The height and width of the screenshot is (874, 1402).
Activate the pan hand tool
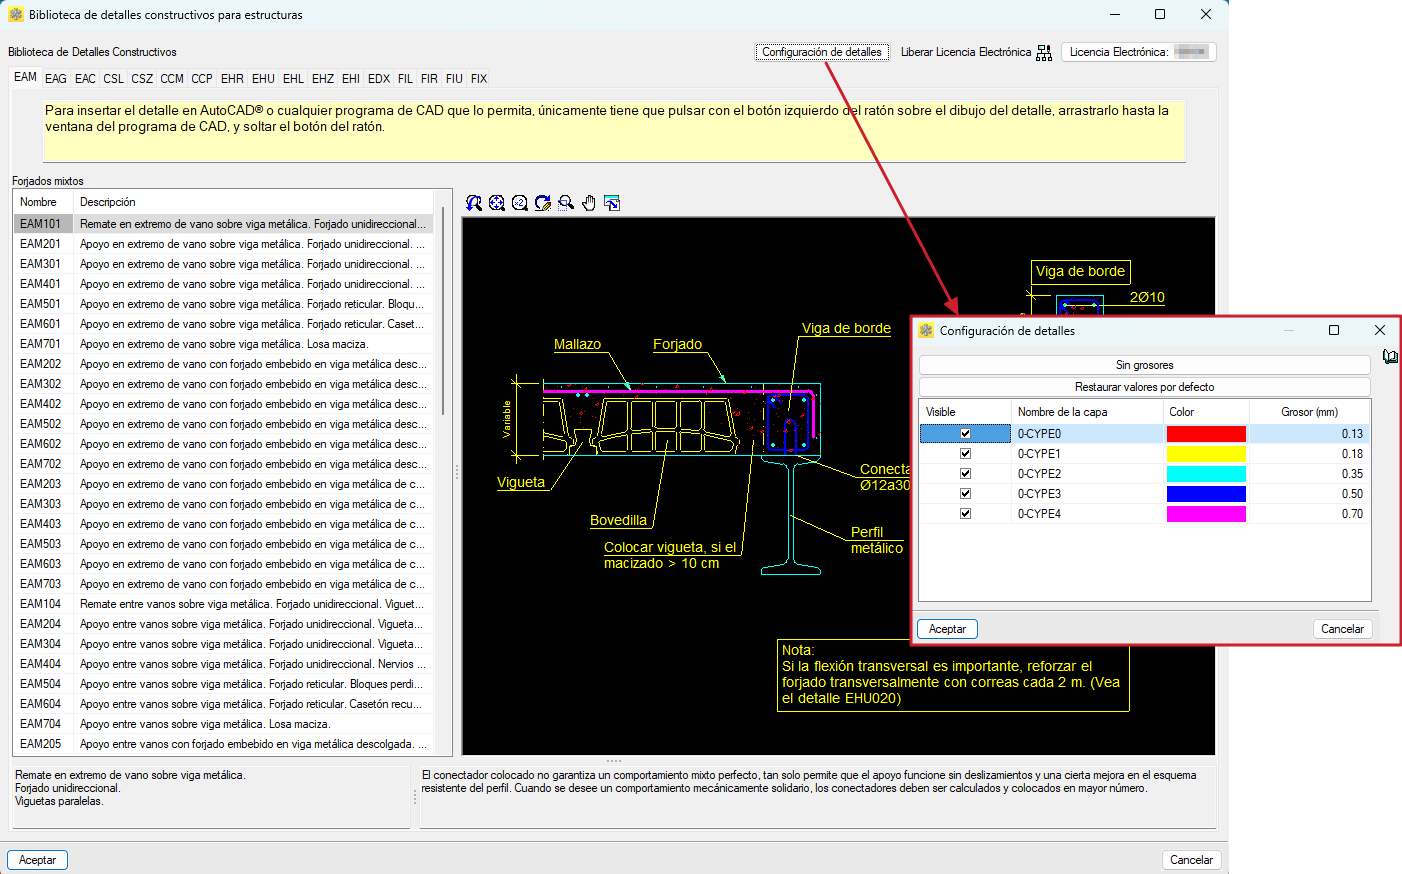pyautogui.click(x=589, y=203)
